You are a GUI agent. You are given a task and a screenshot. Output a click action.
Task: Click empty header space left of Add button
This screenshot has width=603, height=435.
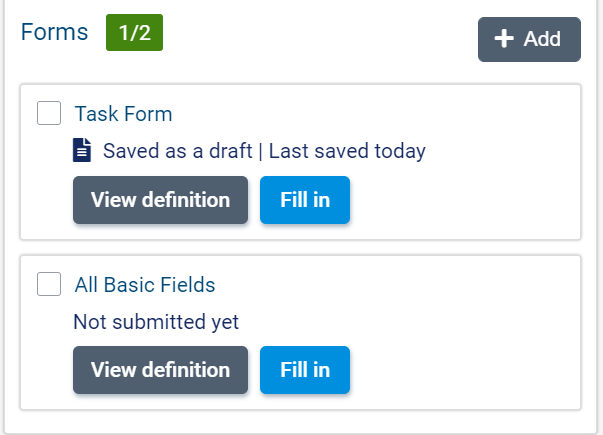tap(320, 38)
